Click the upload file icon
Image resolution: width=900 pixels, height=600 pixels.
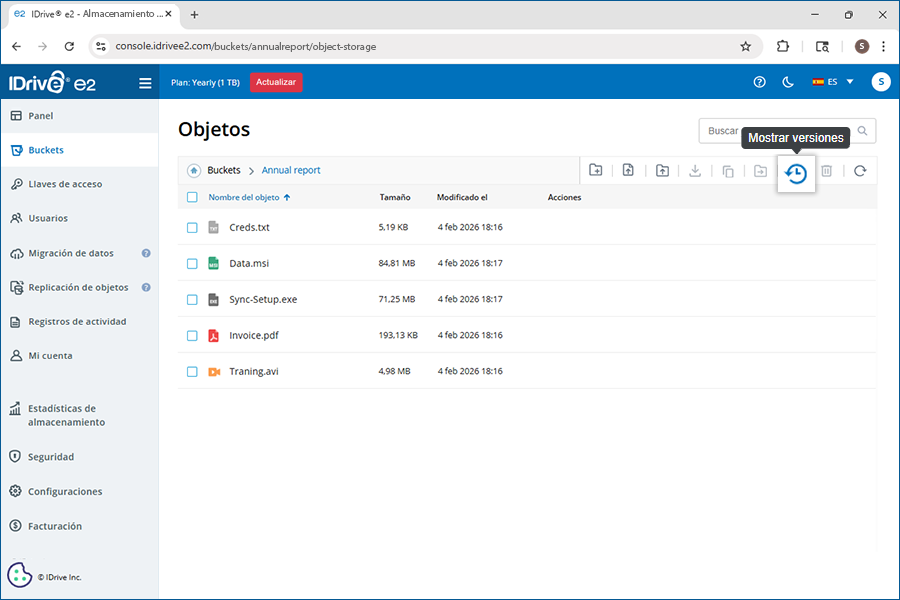pyautogui.click(x=628, y=171)
